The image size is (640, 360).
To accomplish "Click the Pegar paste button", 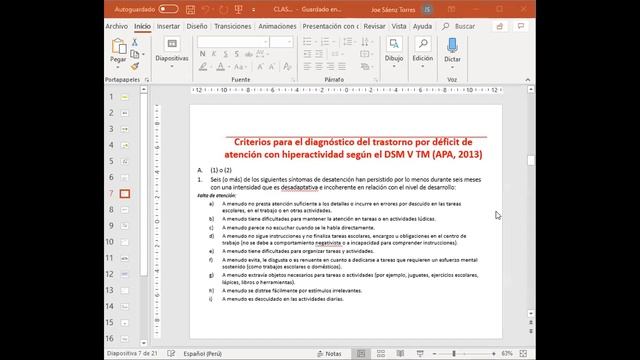I will point(118,50).
